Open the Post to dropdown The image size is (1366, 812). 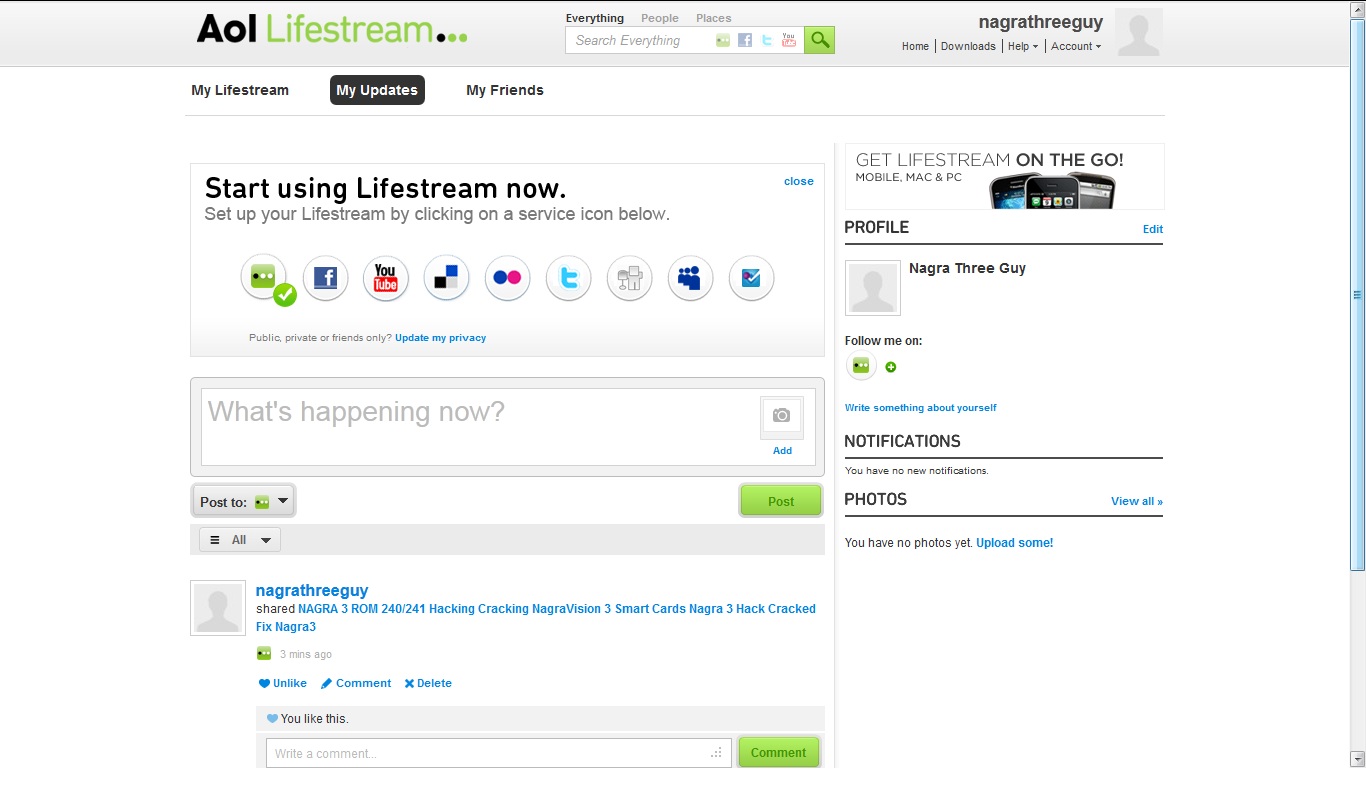coord(243,501)
